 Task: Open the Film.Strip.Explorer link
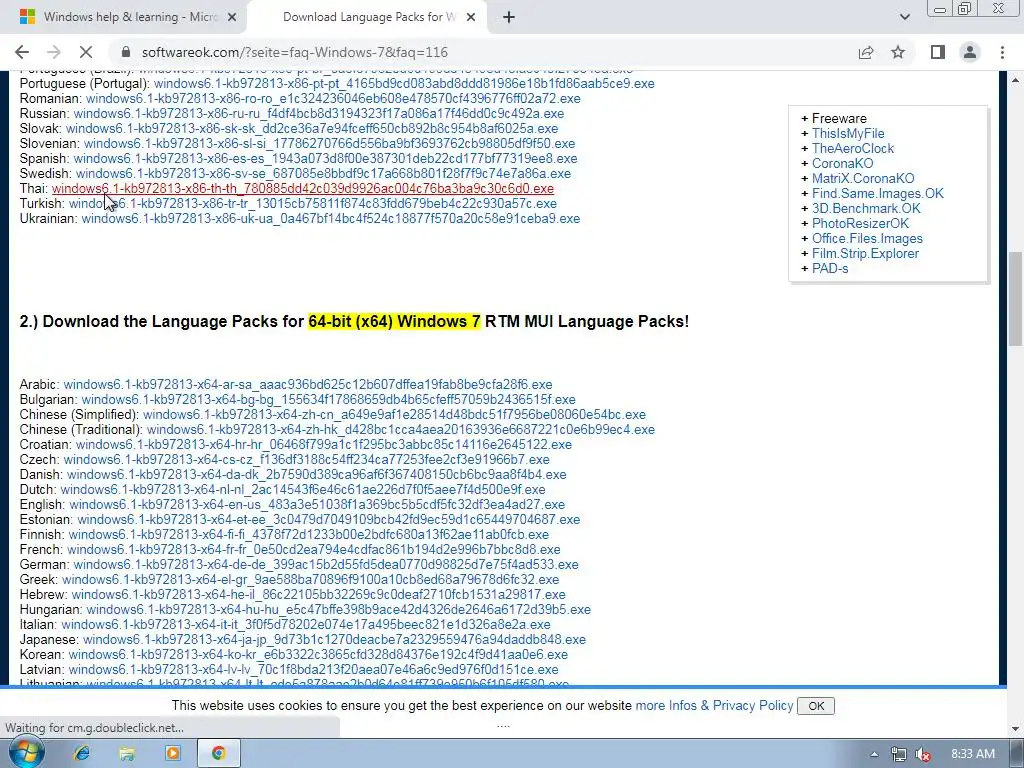865,253
